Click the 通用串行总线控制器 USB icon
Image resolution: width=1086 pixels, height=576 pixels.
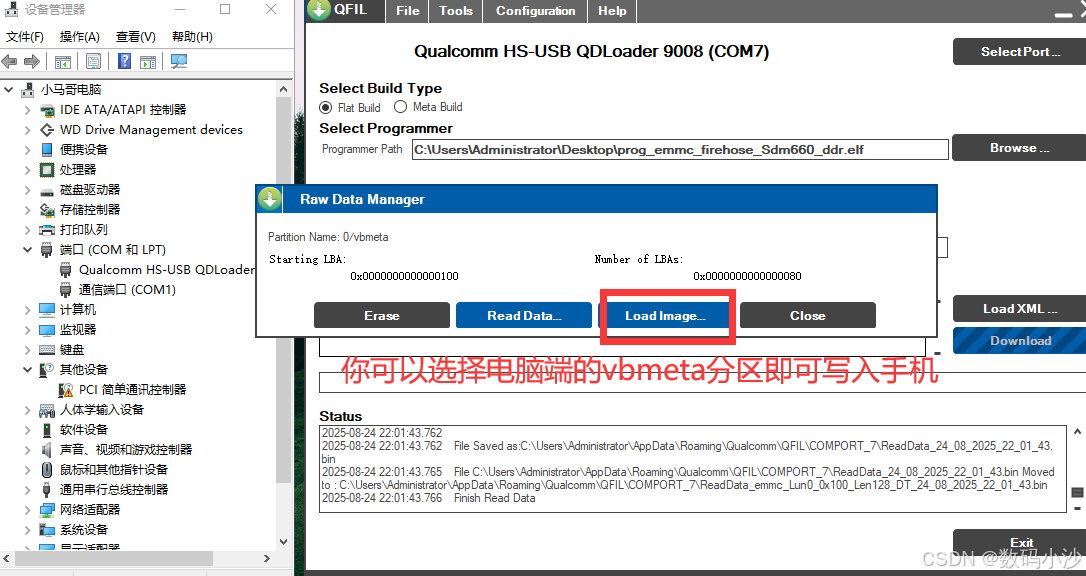pyautogui.click(x=47, y=490)
